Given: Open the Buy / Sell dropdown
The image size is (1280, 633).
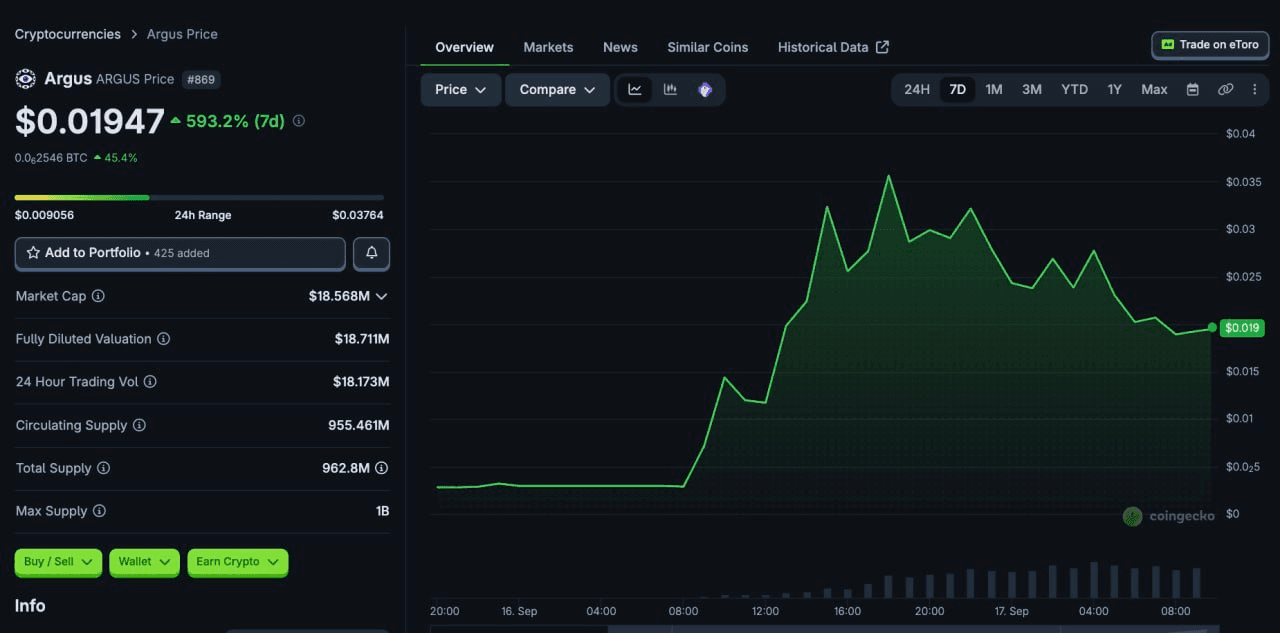Looking at the screenshot, I should [x=58, y=562].
